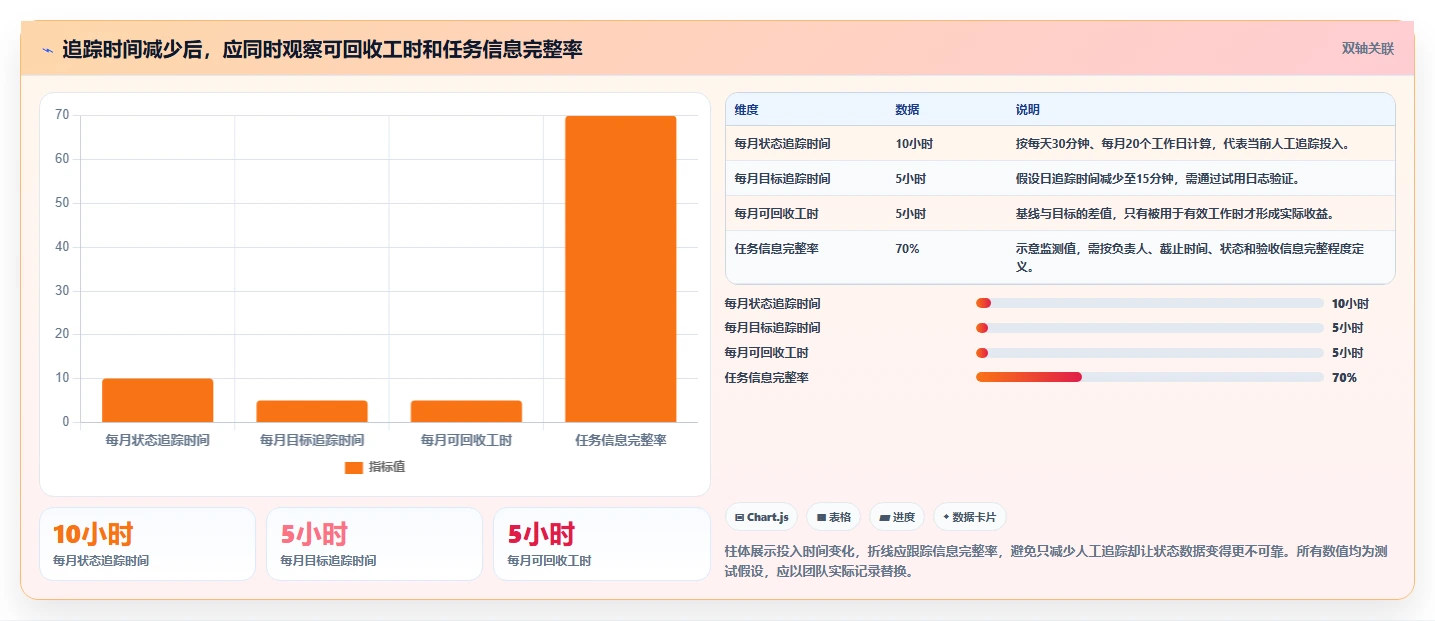Click the 每月可回收工时 table row label

click(776, 214)
